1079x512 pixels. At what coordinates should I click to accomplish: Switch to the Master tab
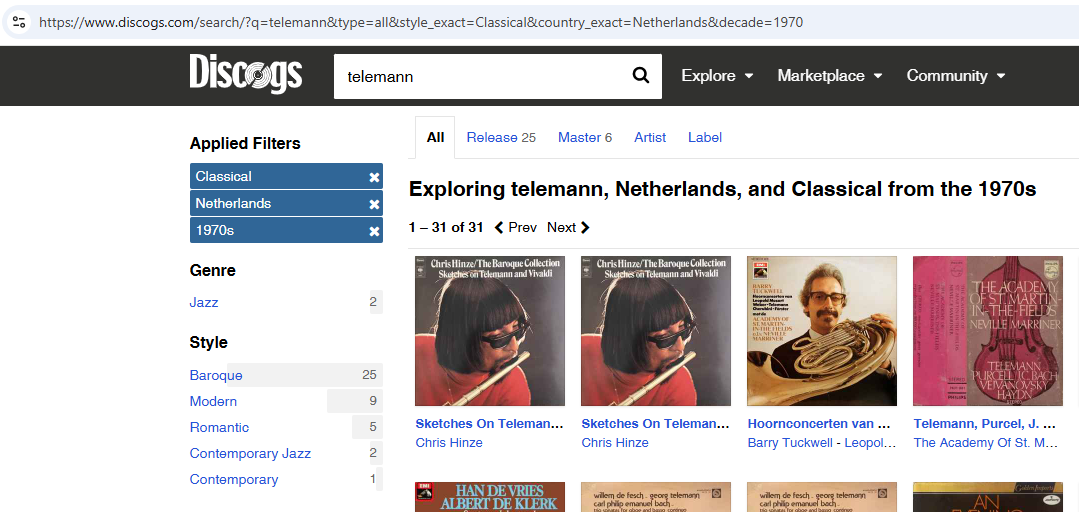click(584, 137)
